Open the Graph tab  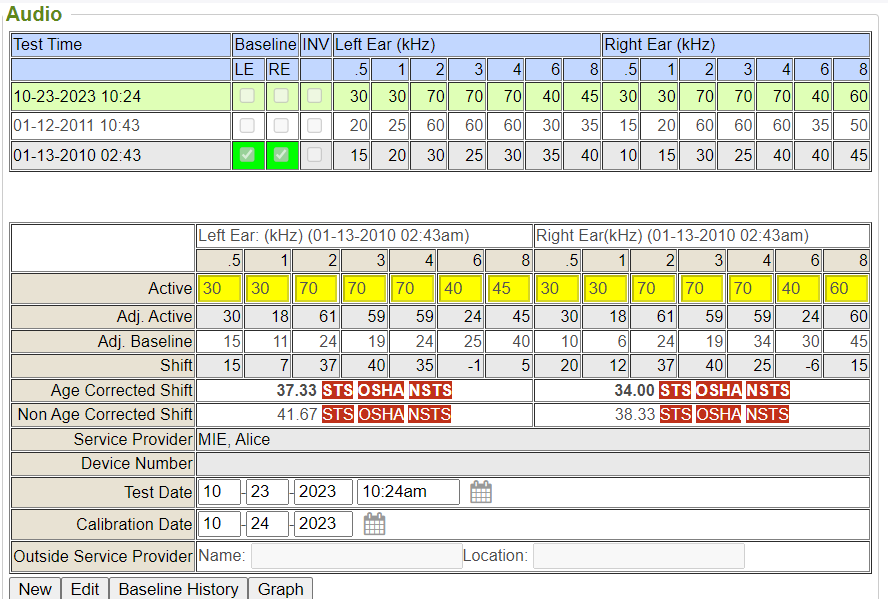coord(280,589)
